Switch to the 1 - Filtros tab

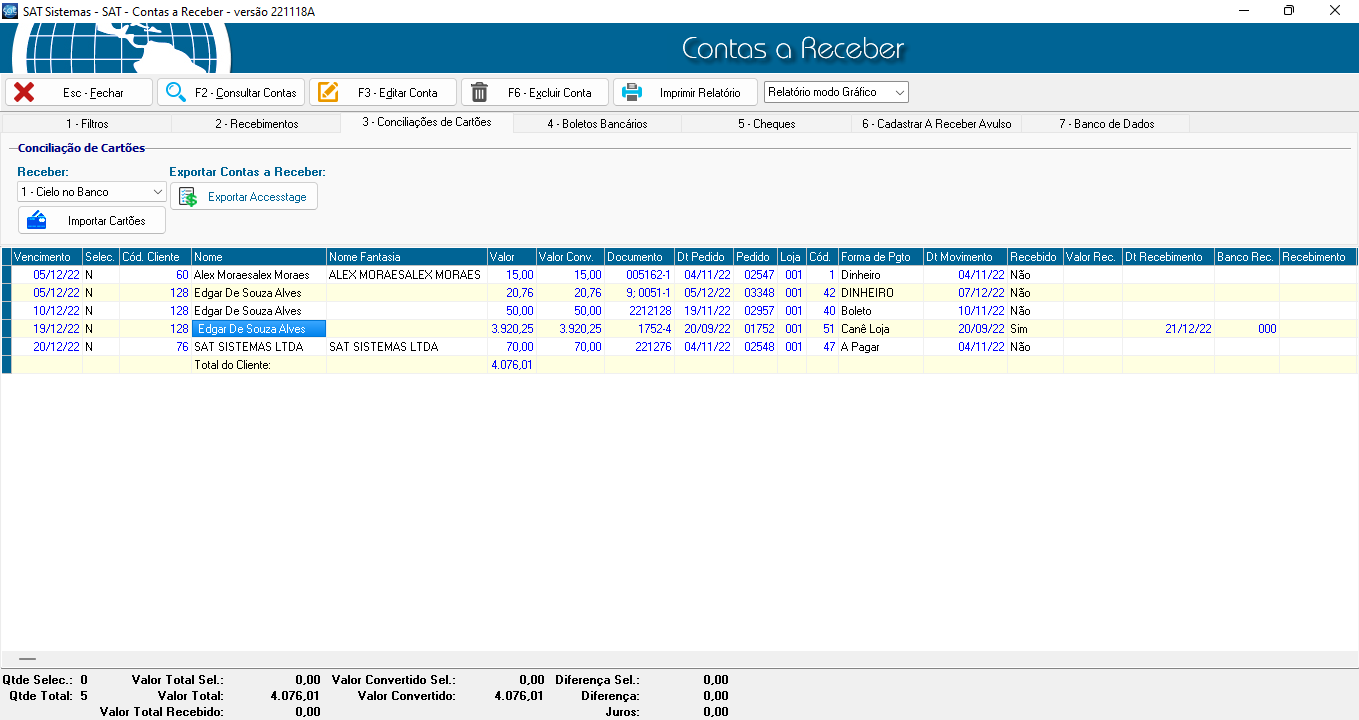(x=87, y=124)
